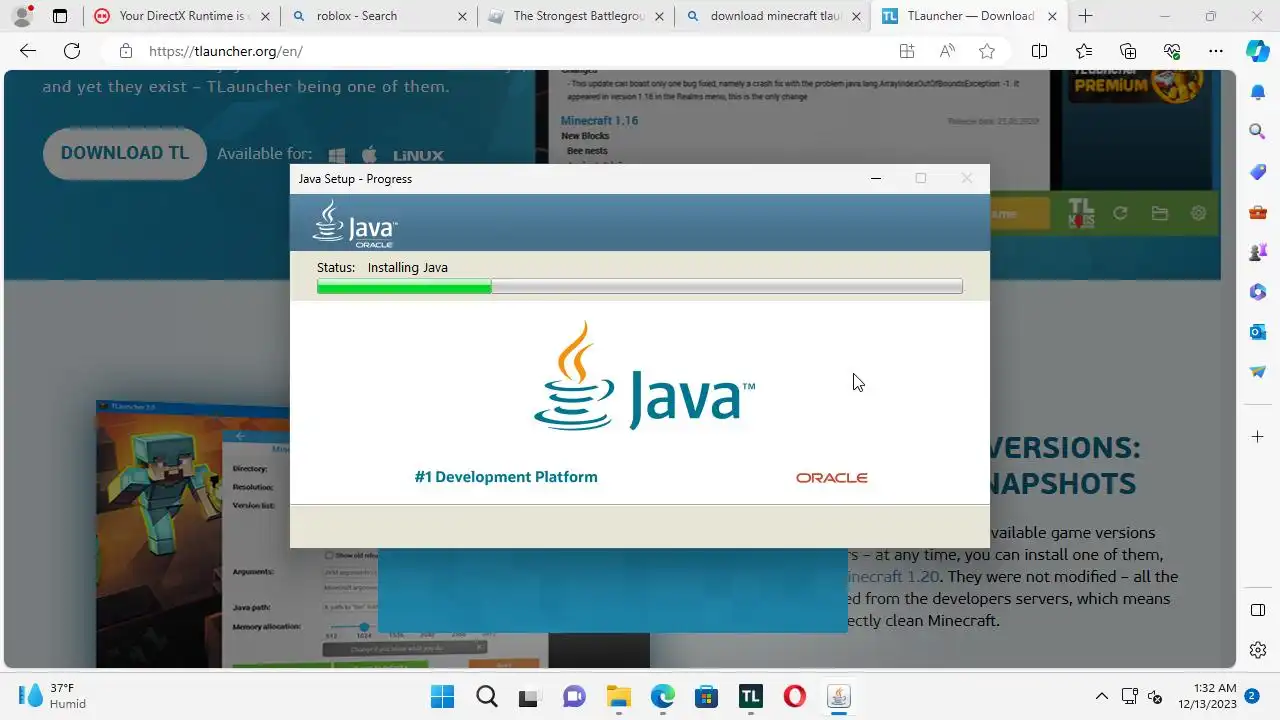Viewport: 1280px width, 720px height.
Task: Click 'Minecraft 1.16' heading in launcher preview
Action: click(599, 120)
